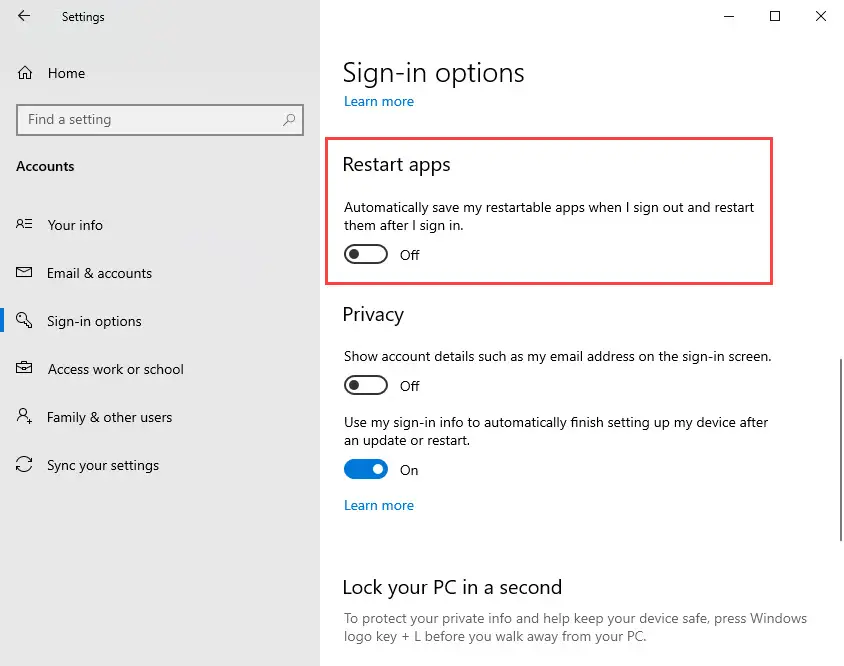Click the Sync your settings arrows icon

click(24, 464)
